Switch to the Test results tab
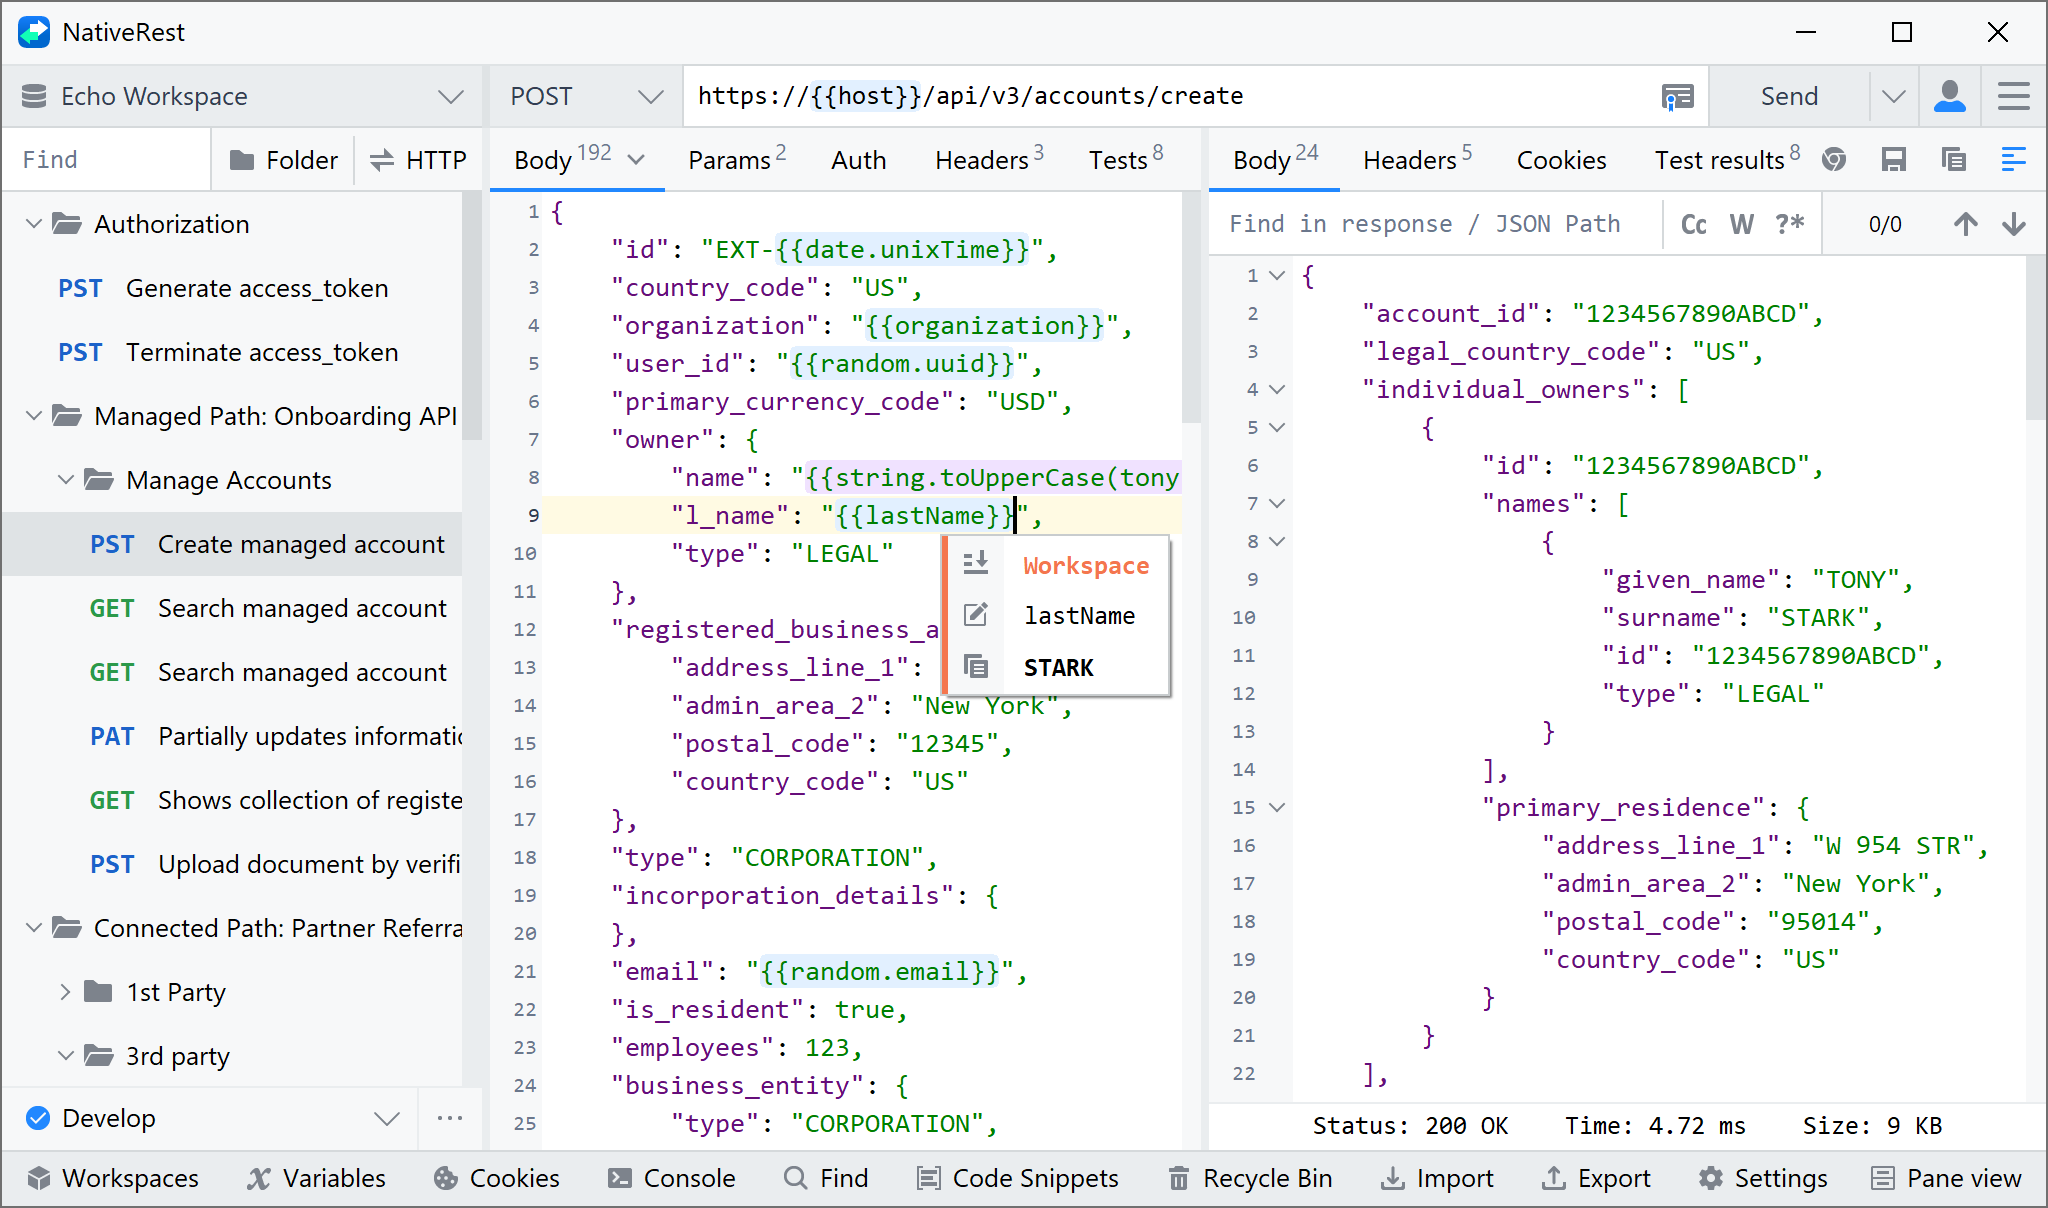 click(1719, 160)
